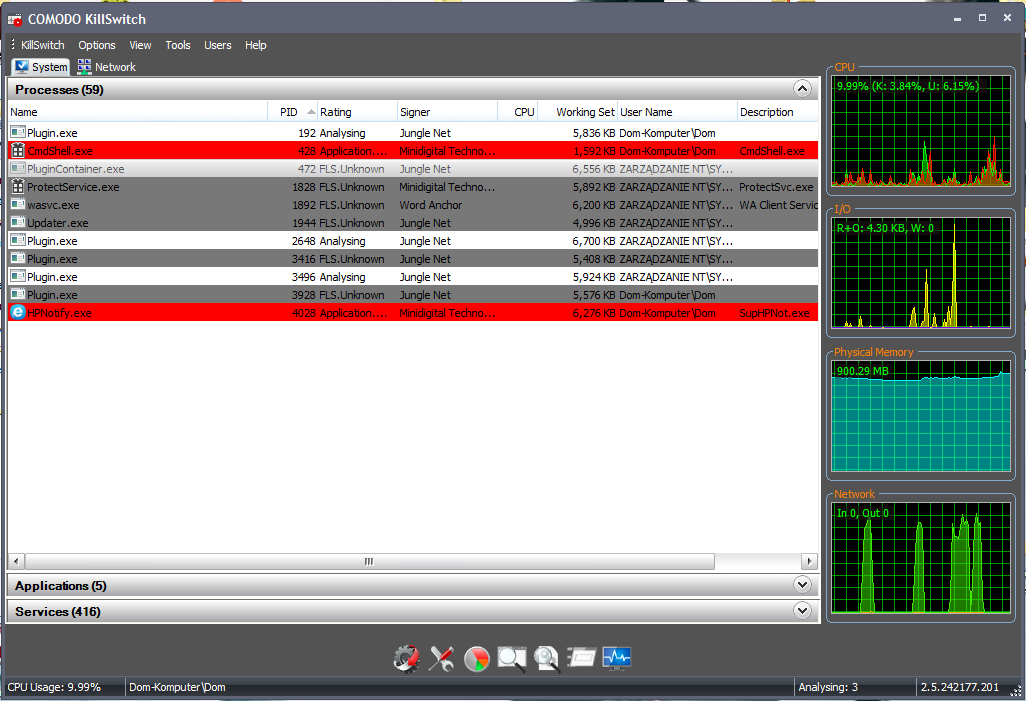Select the wasvc.exe row name
Screen dimensions: 1026x701
pos(53,205)
